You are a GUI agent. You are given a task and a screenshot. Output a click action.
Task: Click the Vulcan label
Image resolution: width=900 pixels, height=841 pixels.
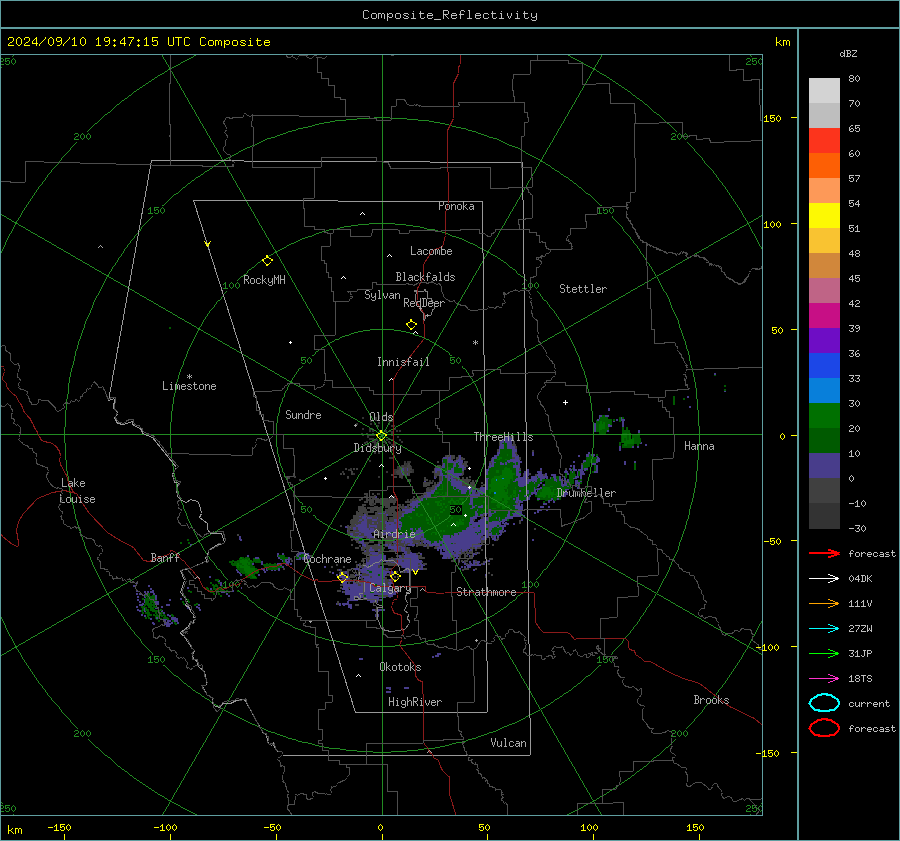[x=508, y=743]
